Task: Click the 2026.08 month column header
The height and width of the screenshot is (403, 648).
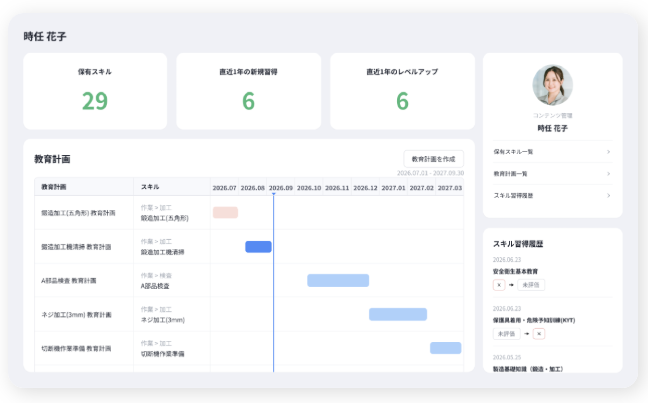Action: pyautogui.click(x=253, y=188)
